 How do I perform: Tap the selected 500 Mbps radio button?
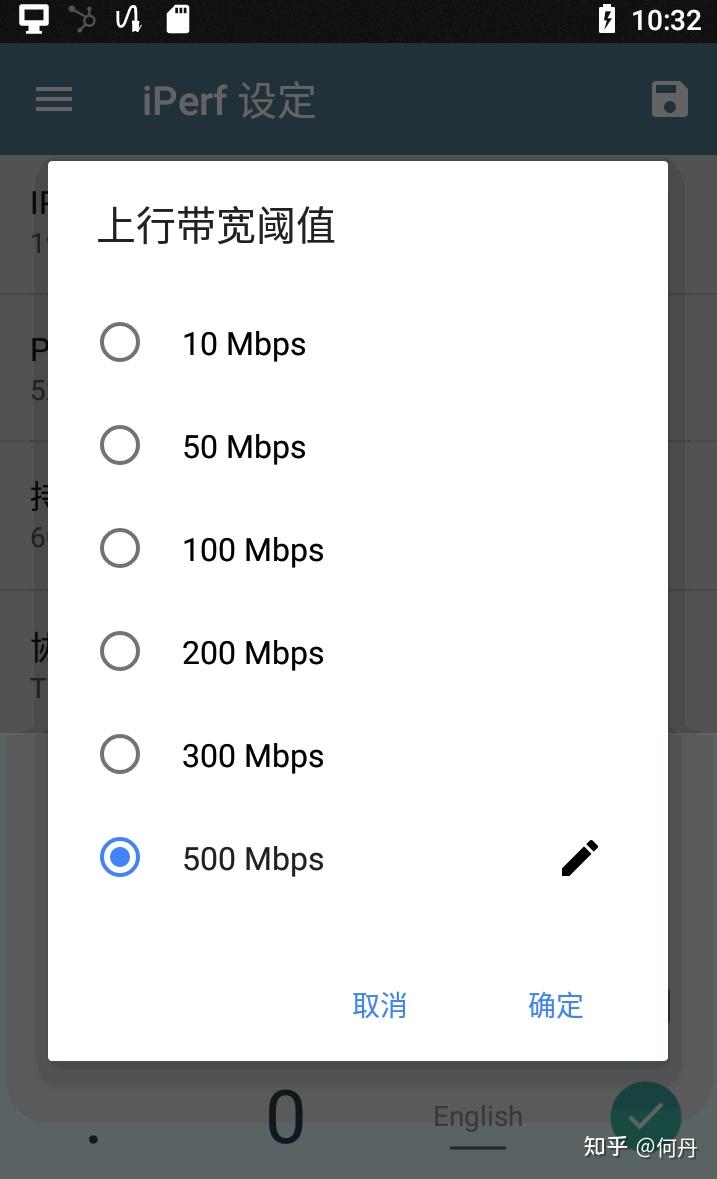pyautogui.click(x=120, y=857)
